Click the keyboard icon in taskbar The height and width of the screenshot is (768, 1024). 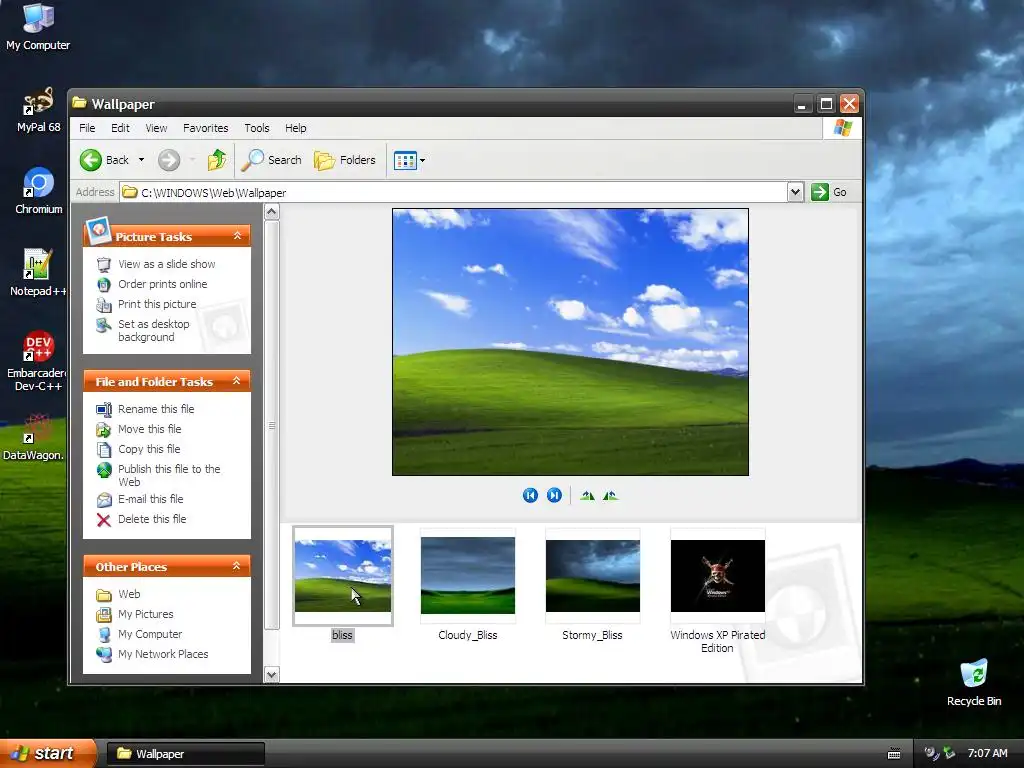[894, 754]
